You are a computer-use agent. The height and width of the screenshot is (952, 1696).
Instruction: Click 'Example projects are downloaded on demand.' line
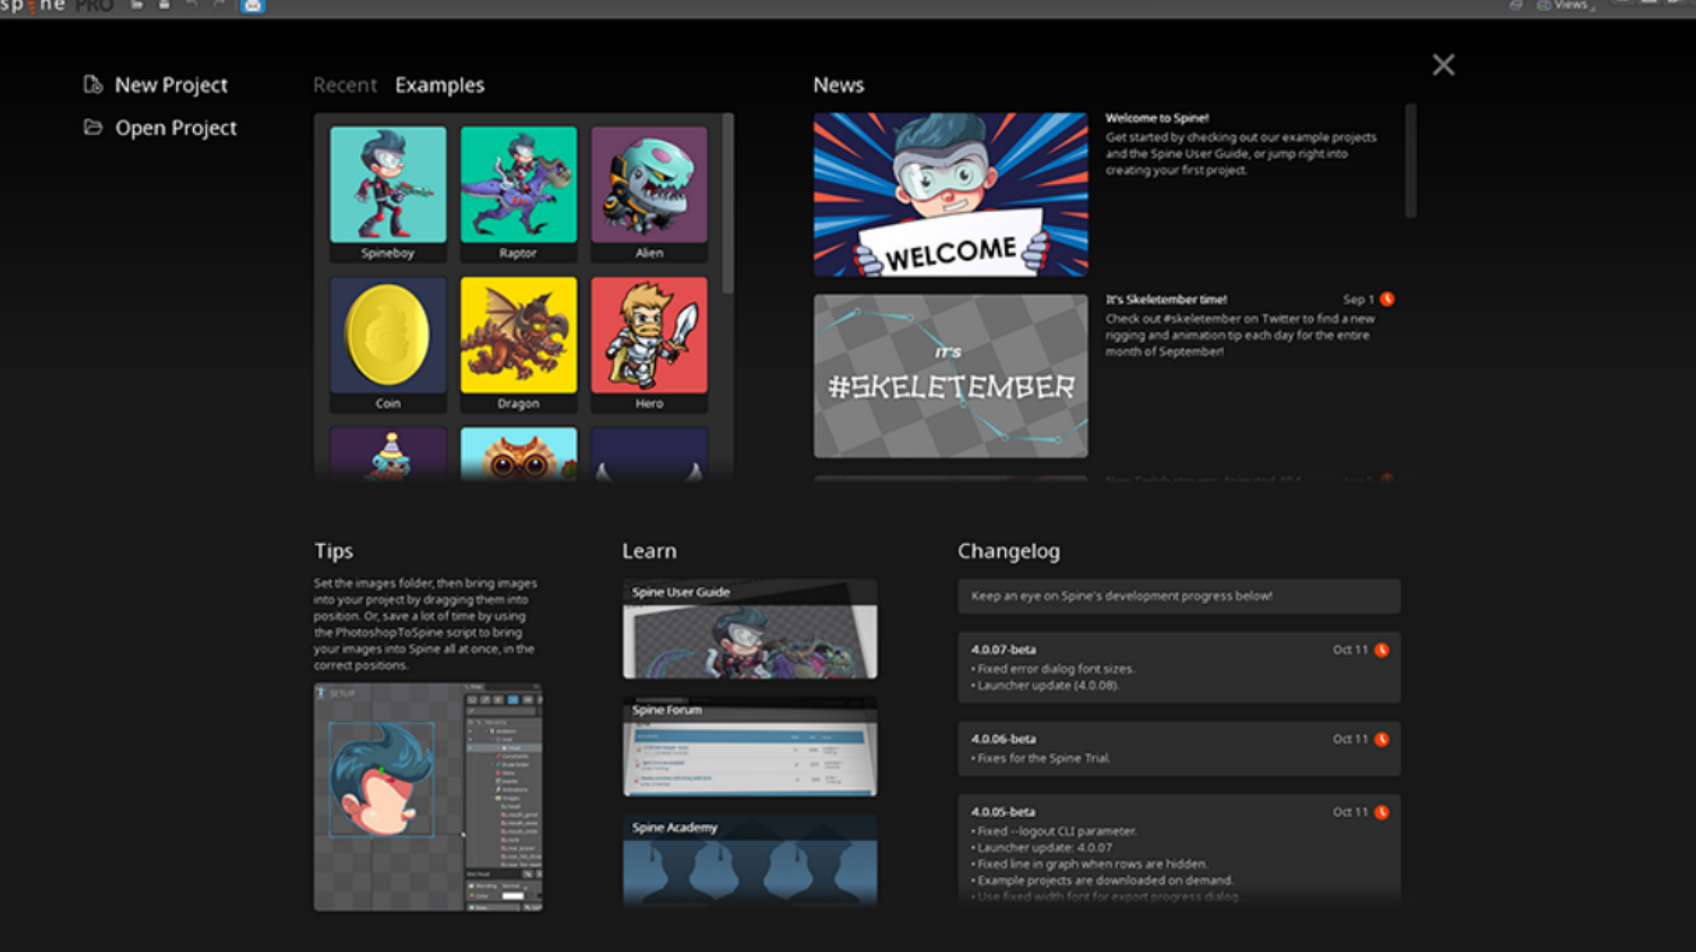[x=1101, y=880]
